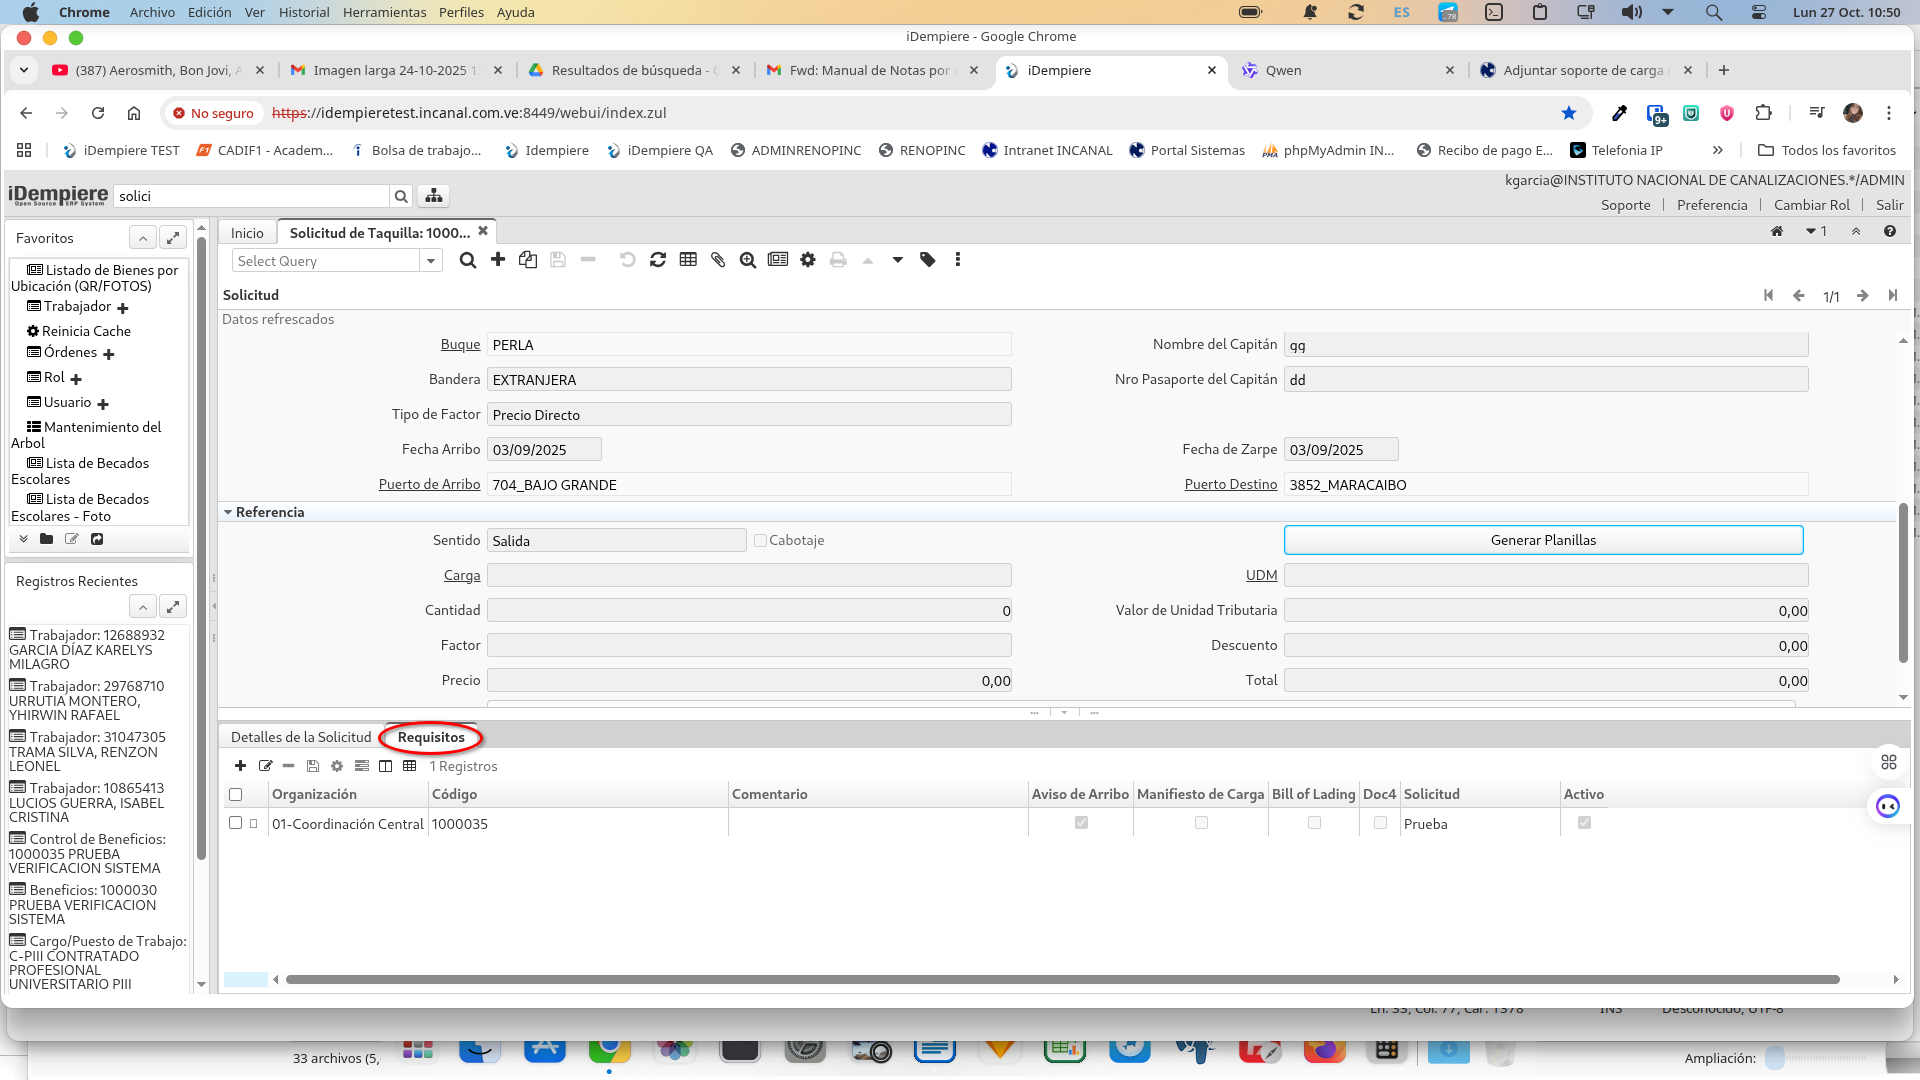Open the Inicio tab
The height and width of the screenshot is (1080, 1920).
247,233
